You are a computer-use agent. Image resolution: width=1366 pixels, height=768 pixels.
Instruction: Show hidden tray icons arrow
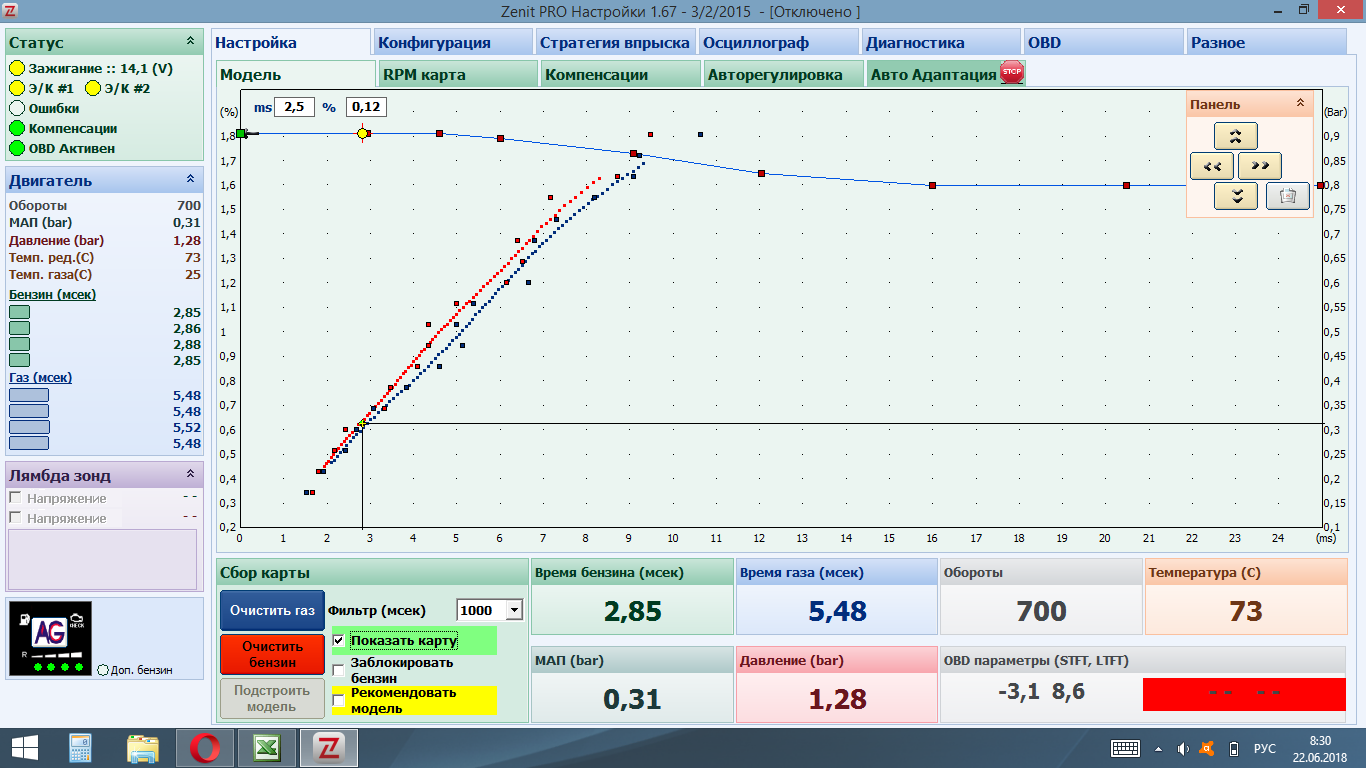1159,748
